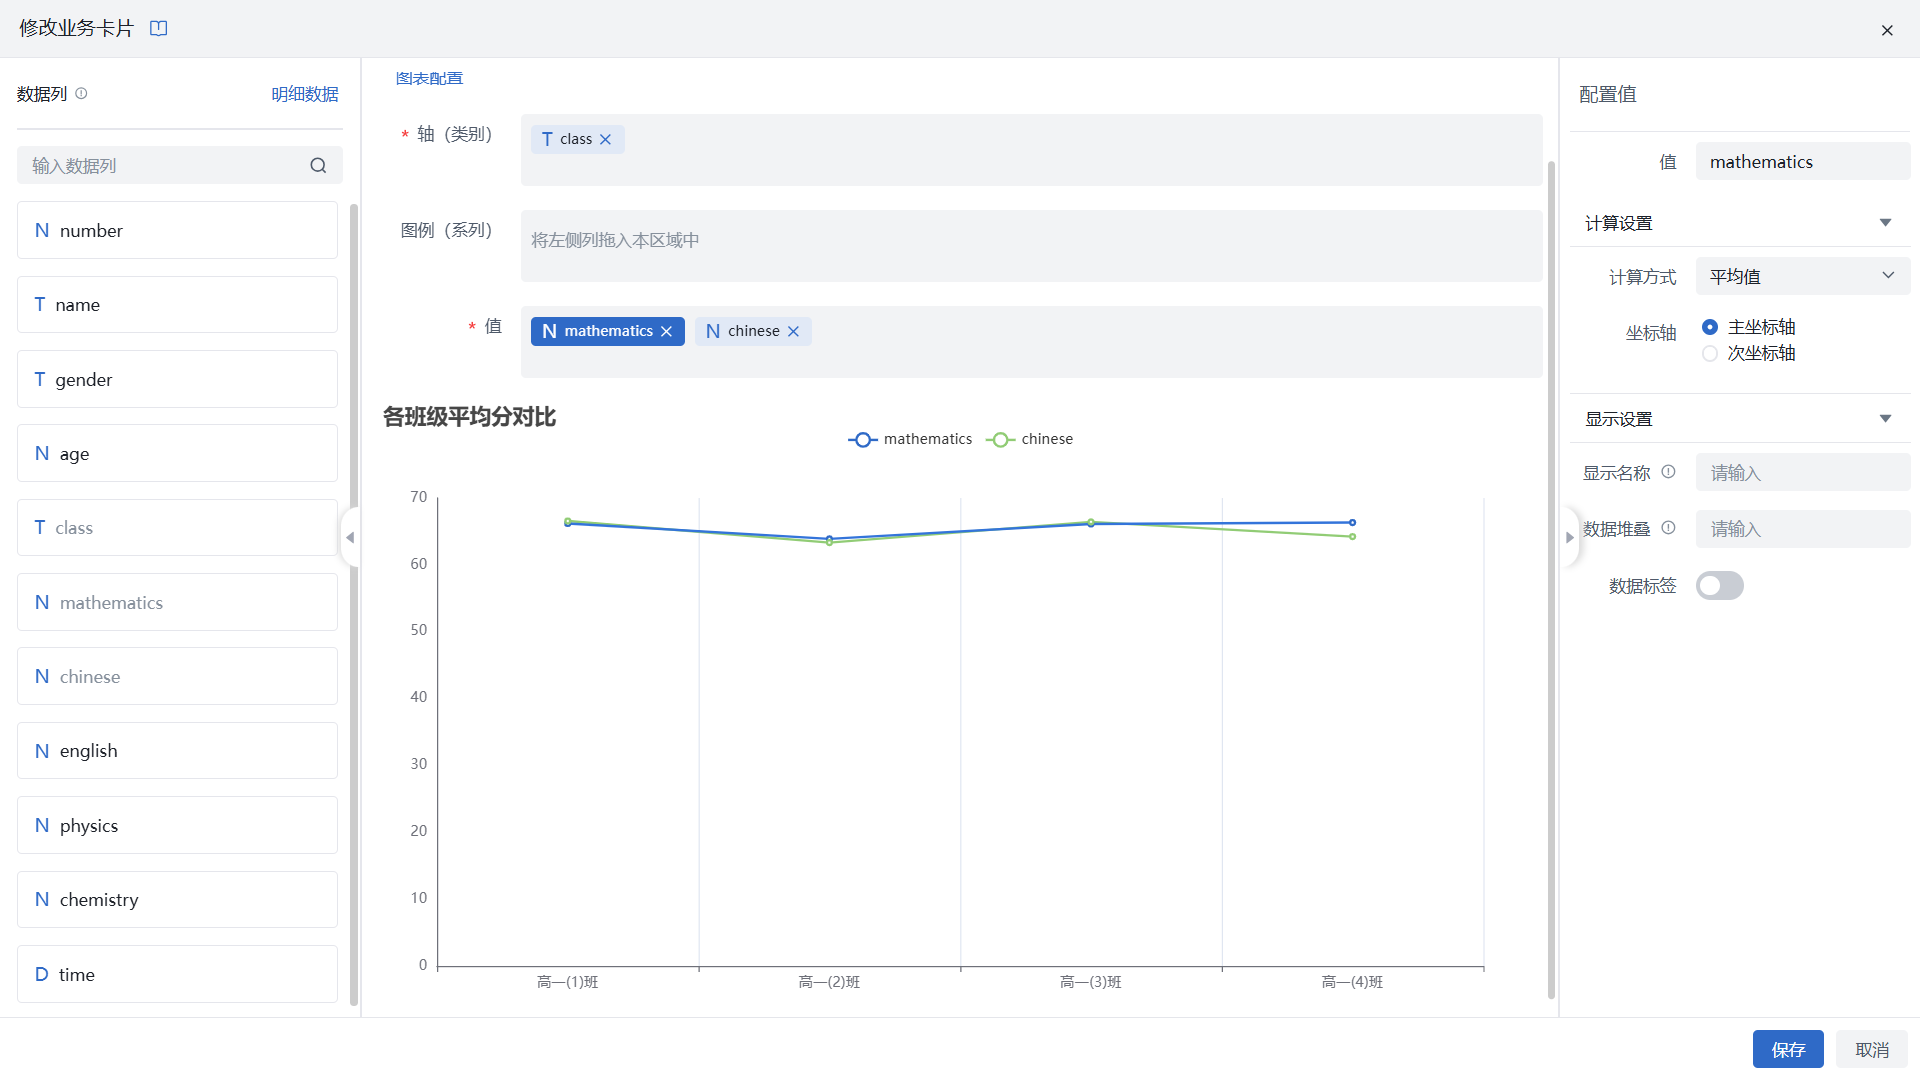Click the D type icon of time
This screenshot has height=1080, width=1920.
[x=42, y=974]
